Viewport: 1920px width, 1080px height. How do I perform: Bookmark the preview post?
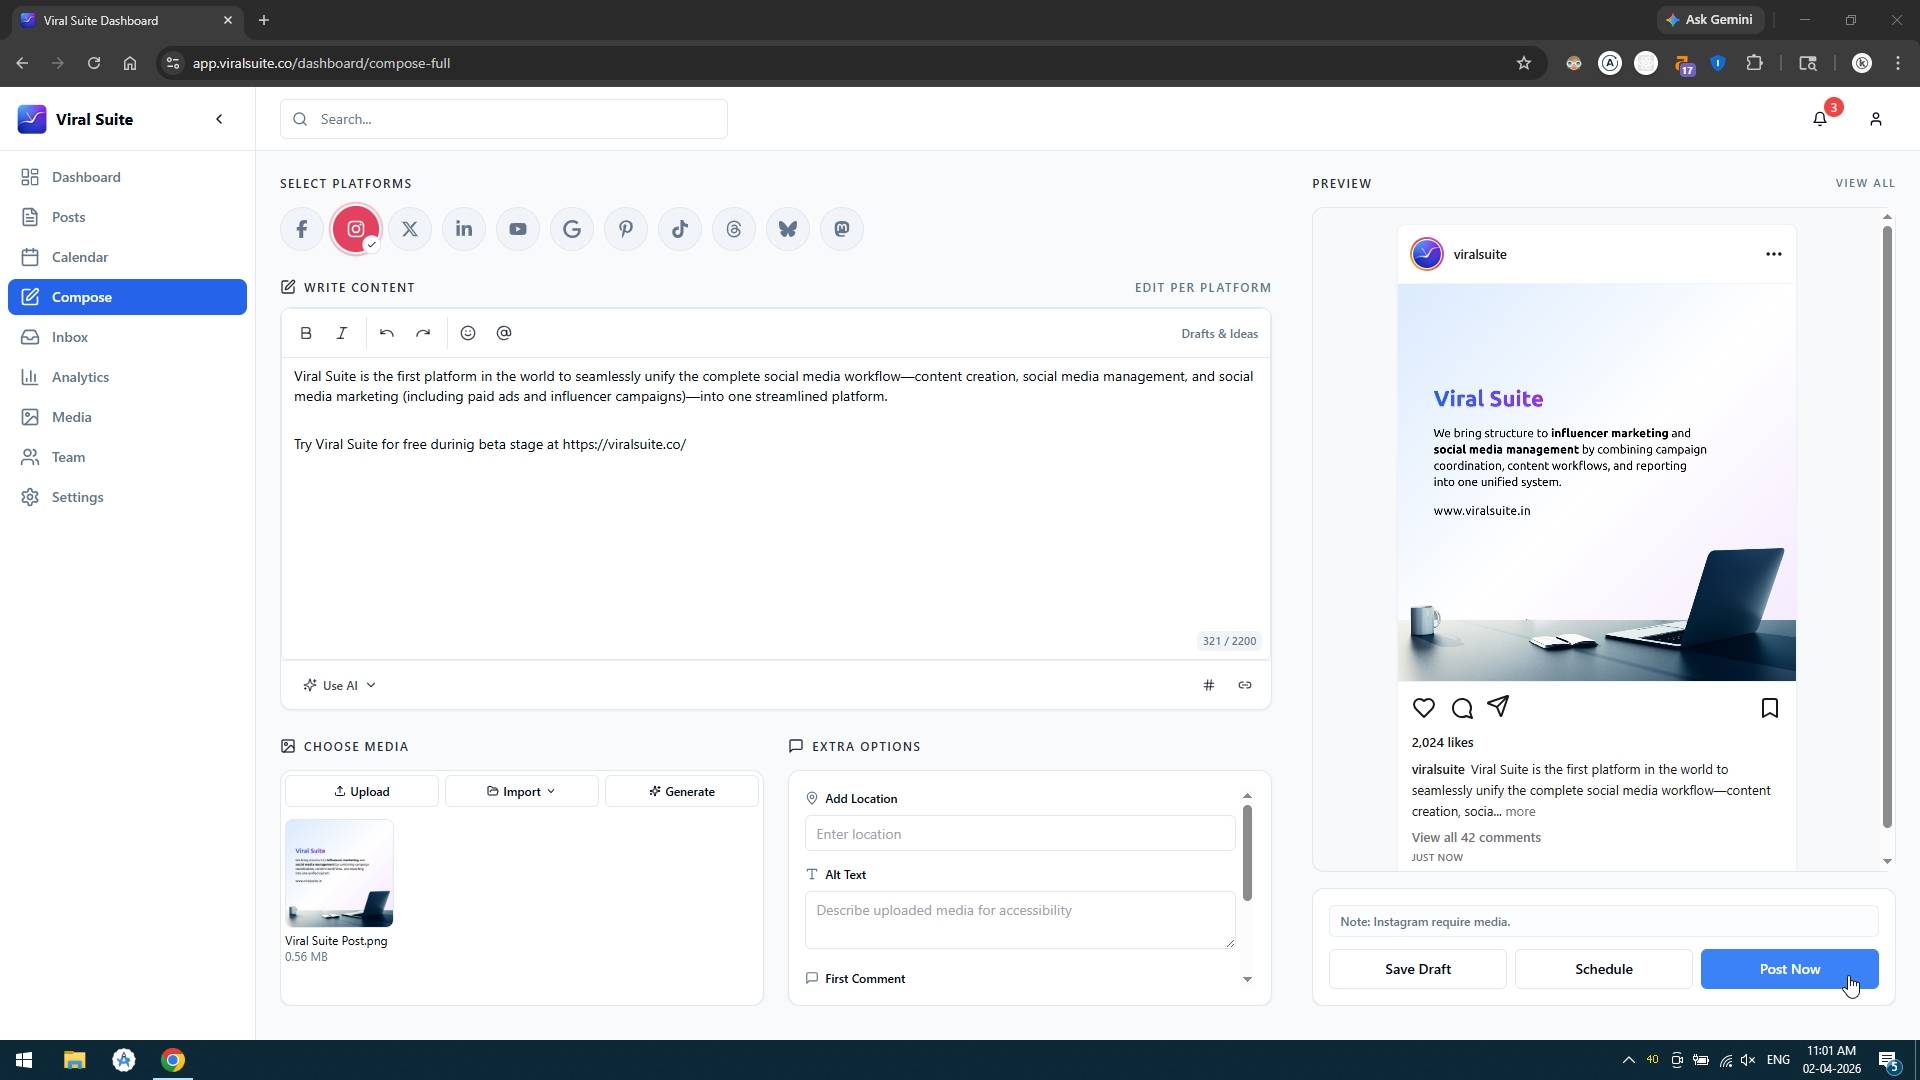click(x=1770, y=708)
